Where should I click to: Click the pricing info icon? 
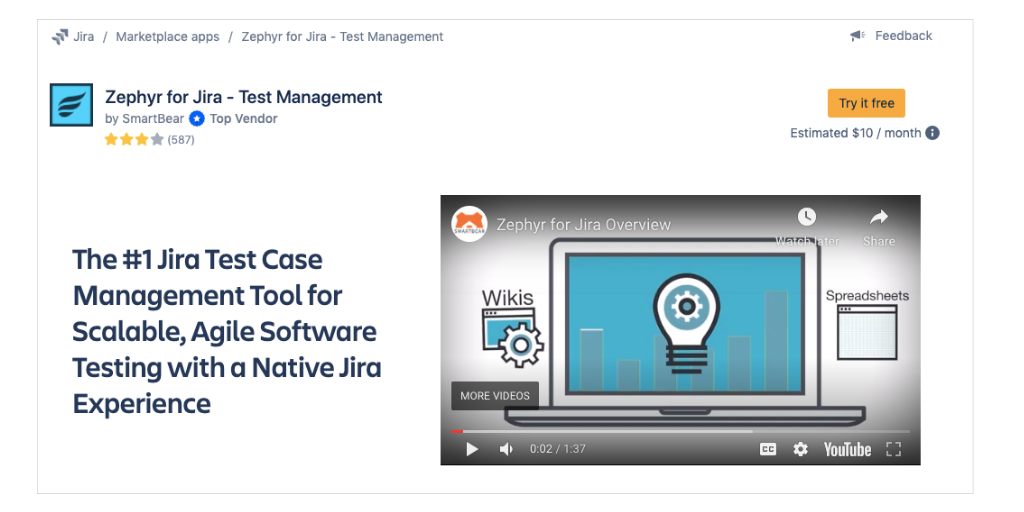point(933,133)
